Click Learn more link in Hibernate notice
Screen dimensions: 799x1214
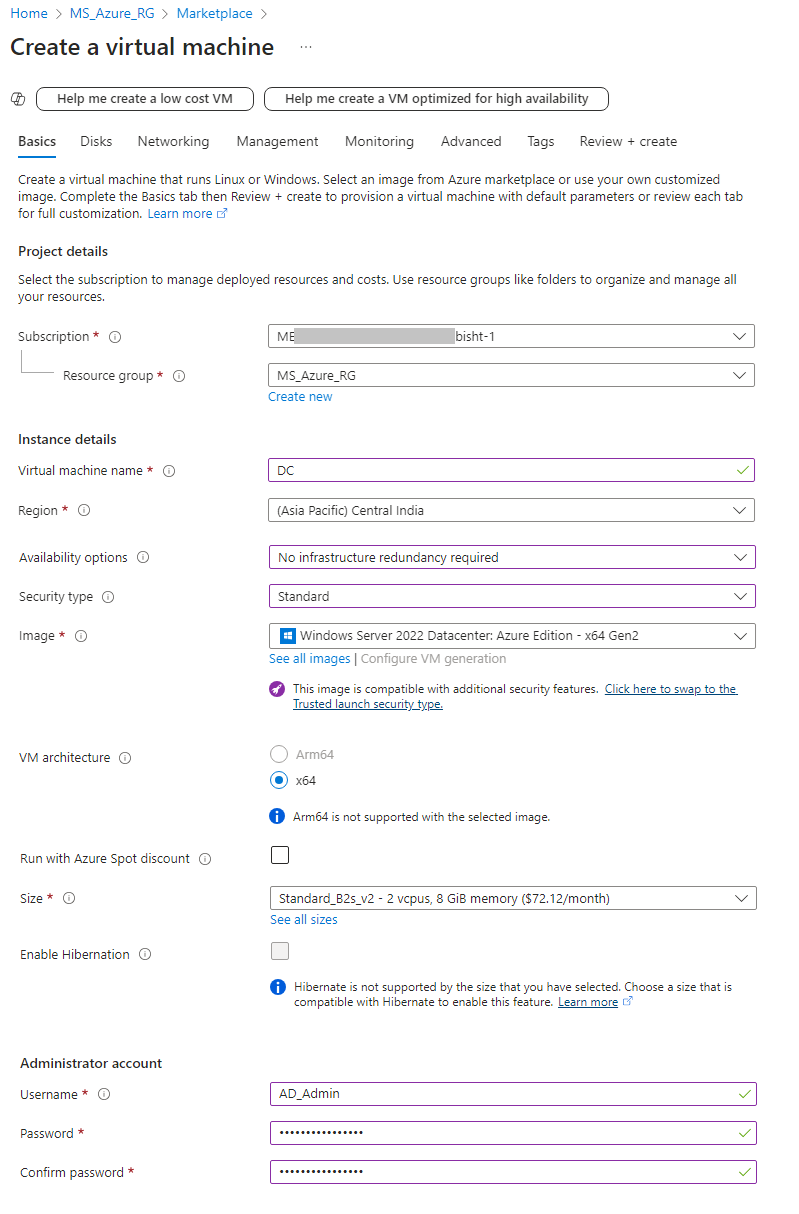click(x=588, y=1002)
